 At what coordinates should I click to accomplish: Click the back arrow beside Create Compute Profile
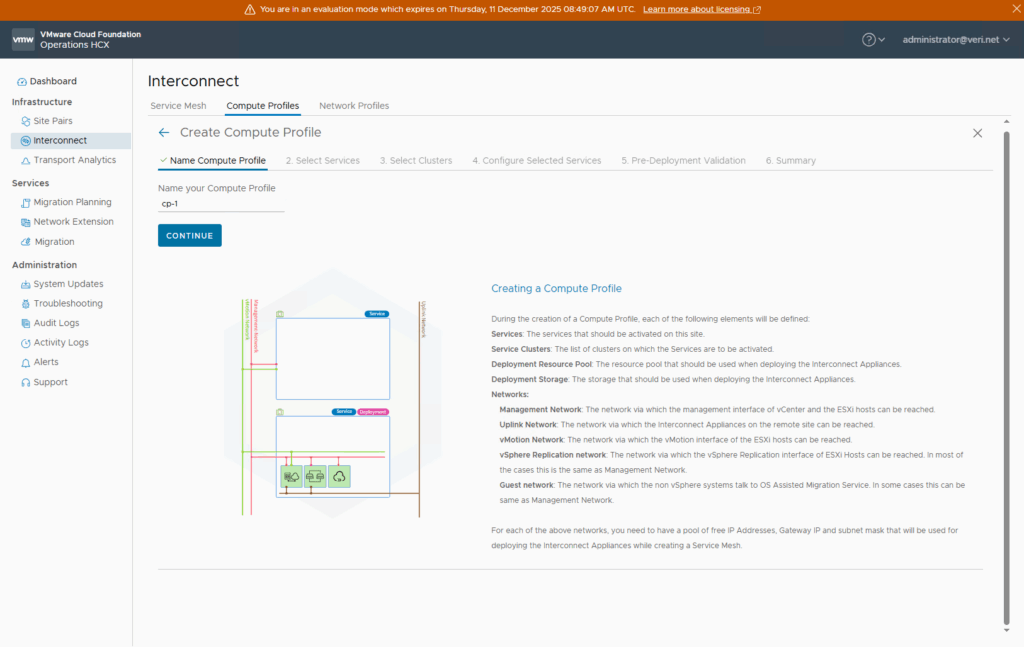coord(164,132)
